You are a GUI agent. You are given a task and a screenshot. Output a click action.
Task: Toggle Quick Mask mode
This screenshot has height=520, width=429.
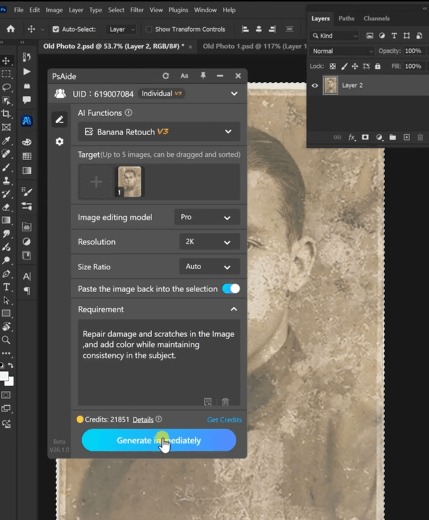point(6,395)
